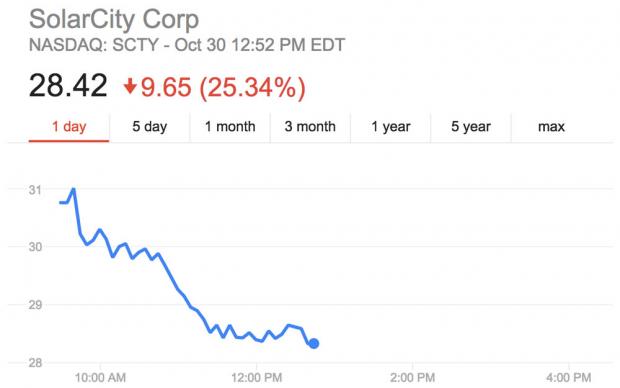Viewport: 620px width, 388px height.
Task: Click the SolarCity Corp title
Action: pyautogui.click(x=114, y=19)
